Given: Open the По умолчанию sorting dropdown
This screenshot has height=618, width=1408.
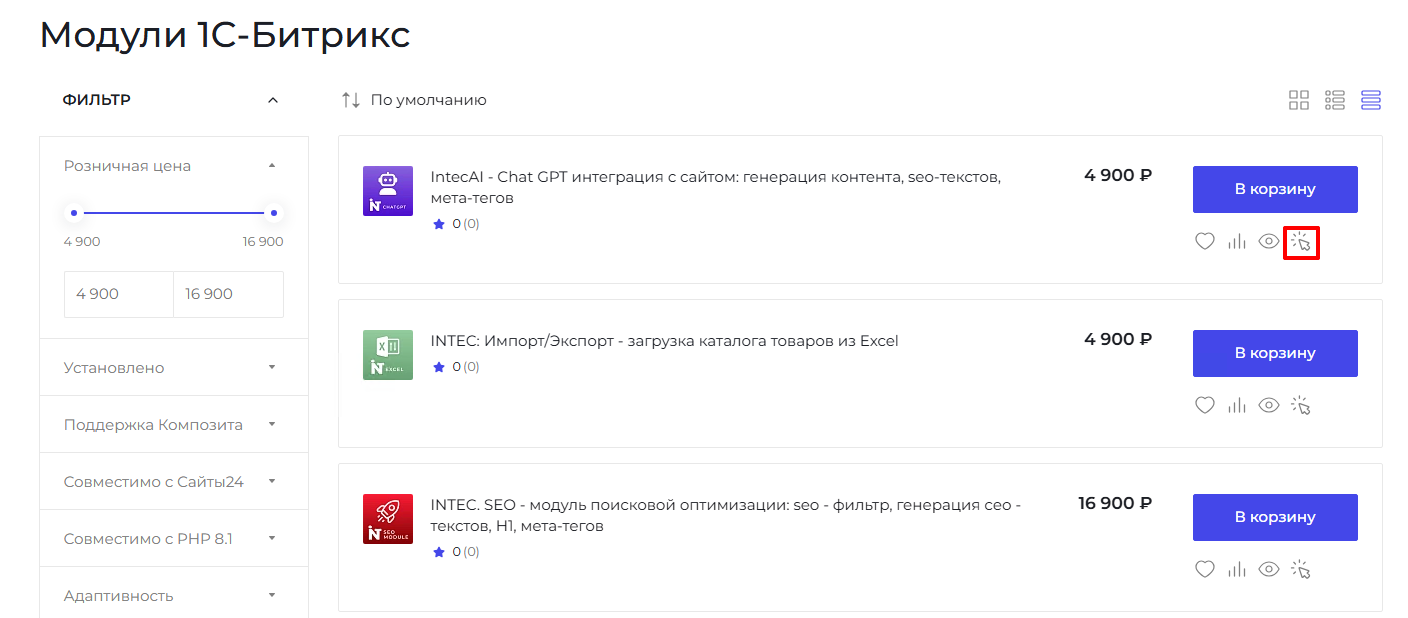Looking at the screenshot, I should tap(414, 100).
